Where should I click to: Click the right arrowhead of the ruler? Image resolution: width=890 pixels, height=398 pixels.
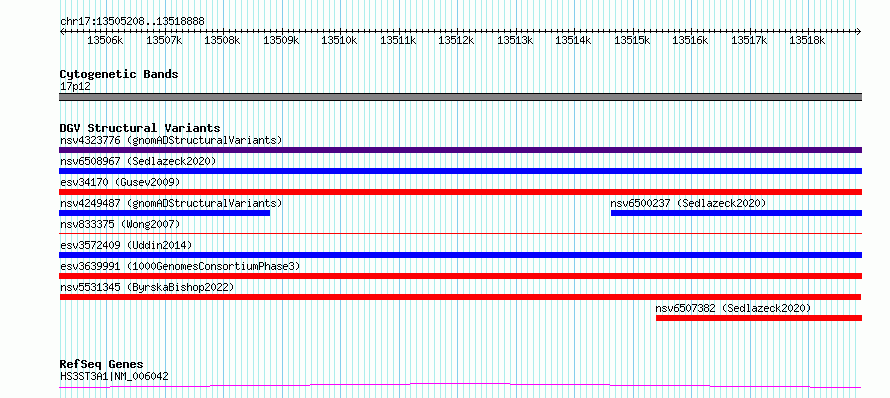859,31
